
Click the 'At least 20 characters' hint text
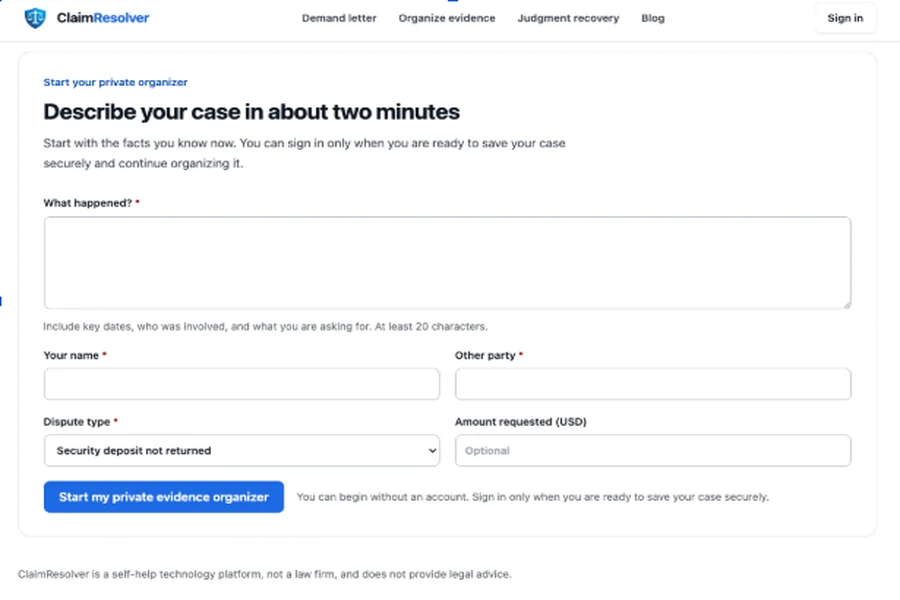[431, 327]
